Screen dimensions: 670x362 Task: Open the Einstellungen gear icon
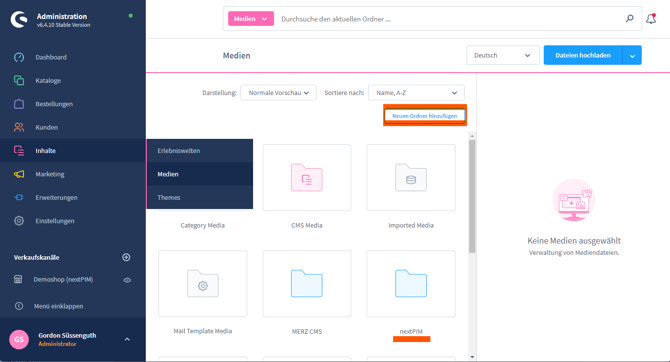[x=19, y=221]
